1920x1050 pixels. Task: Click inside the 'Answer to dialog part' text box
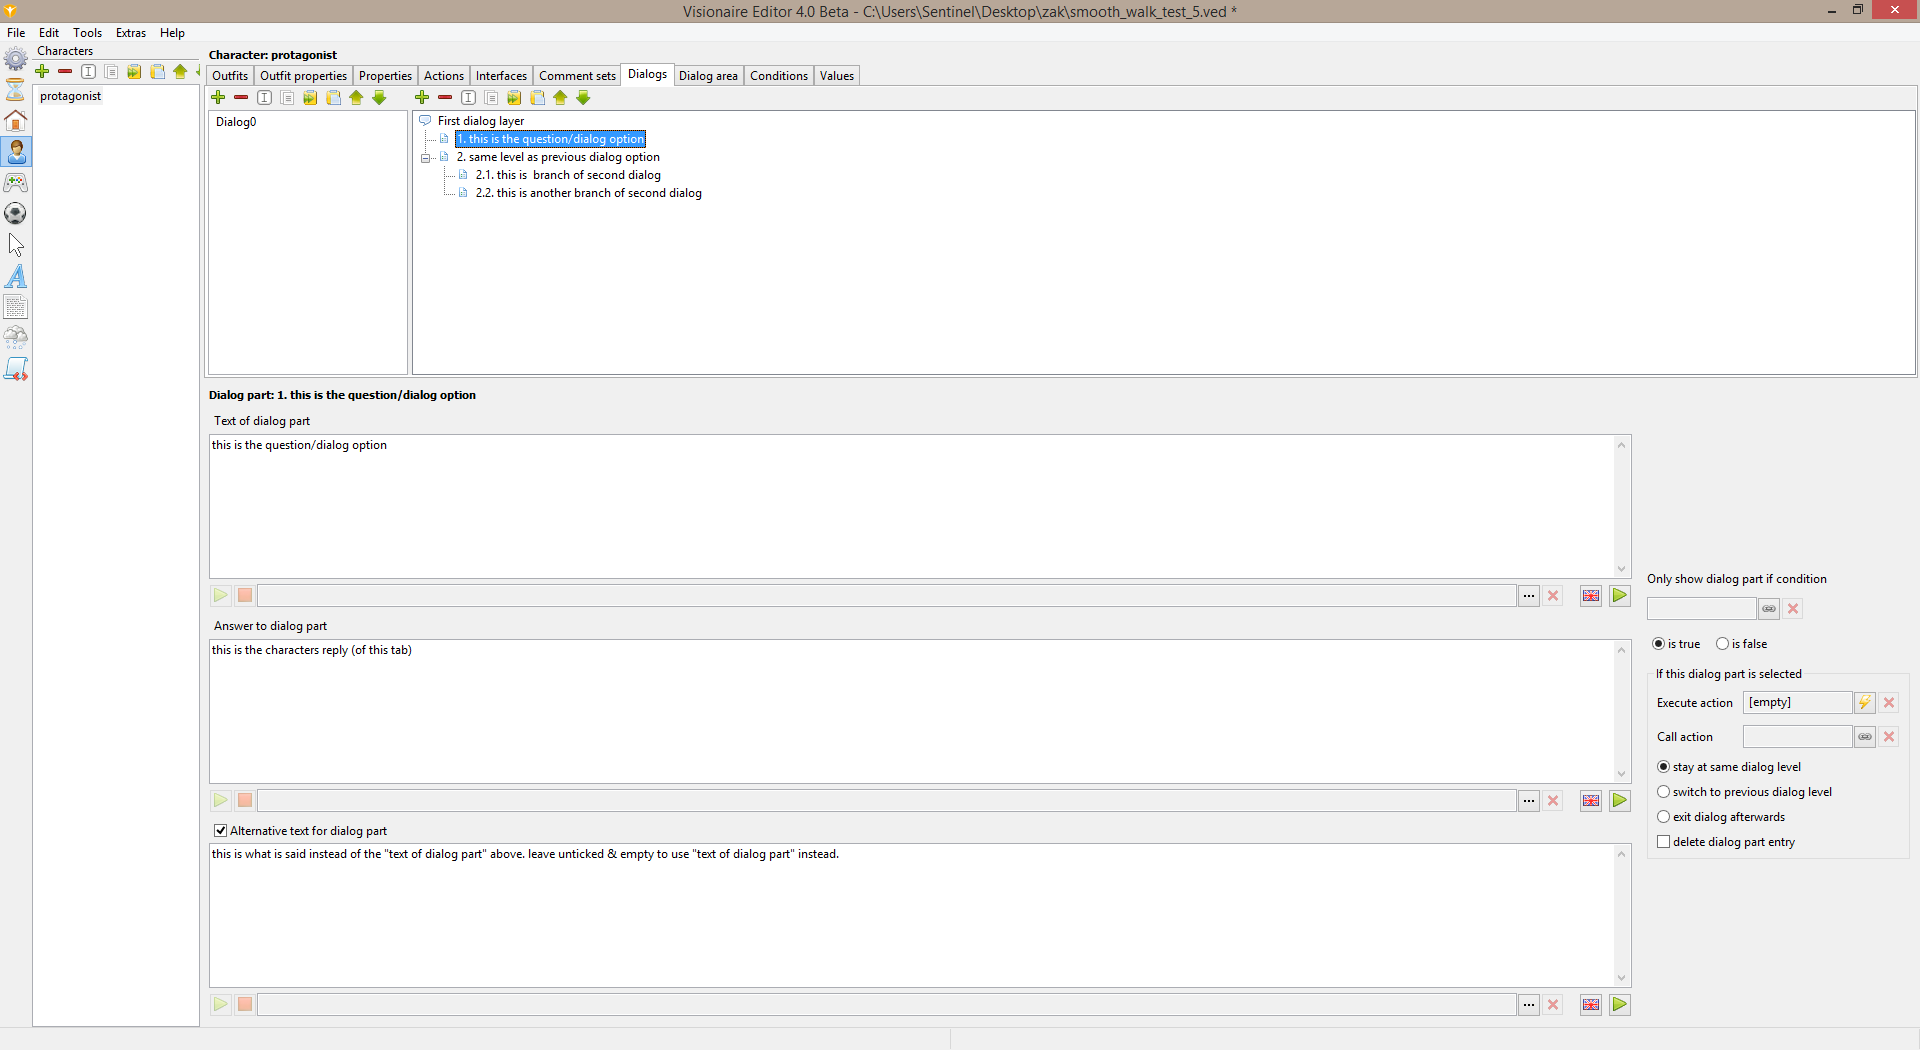click(910, 710)
